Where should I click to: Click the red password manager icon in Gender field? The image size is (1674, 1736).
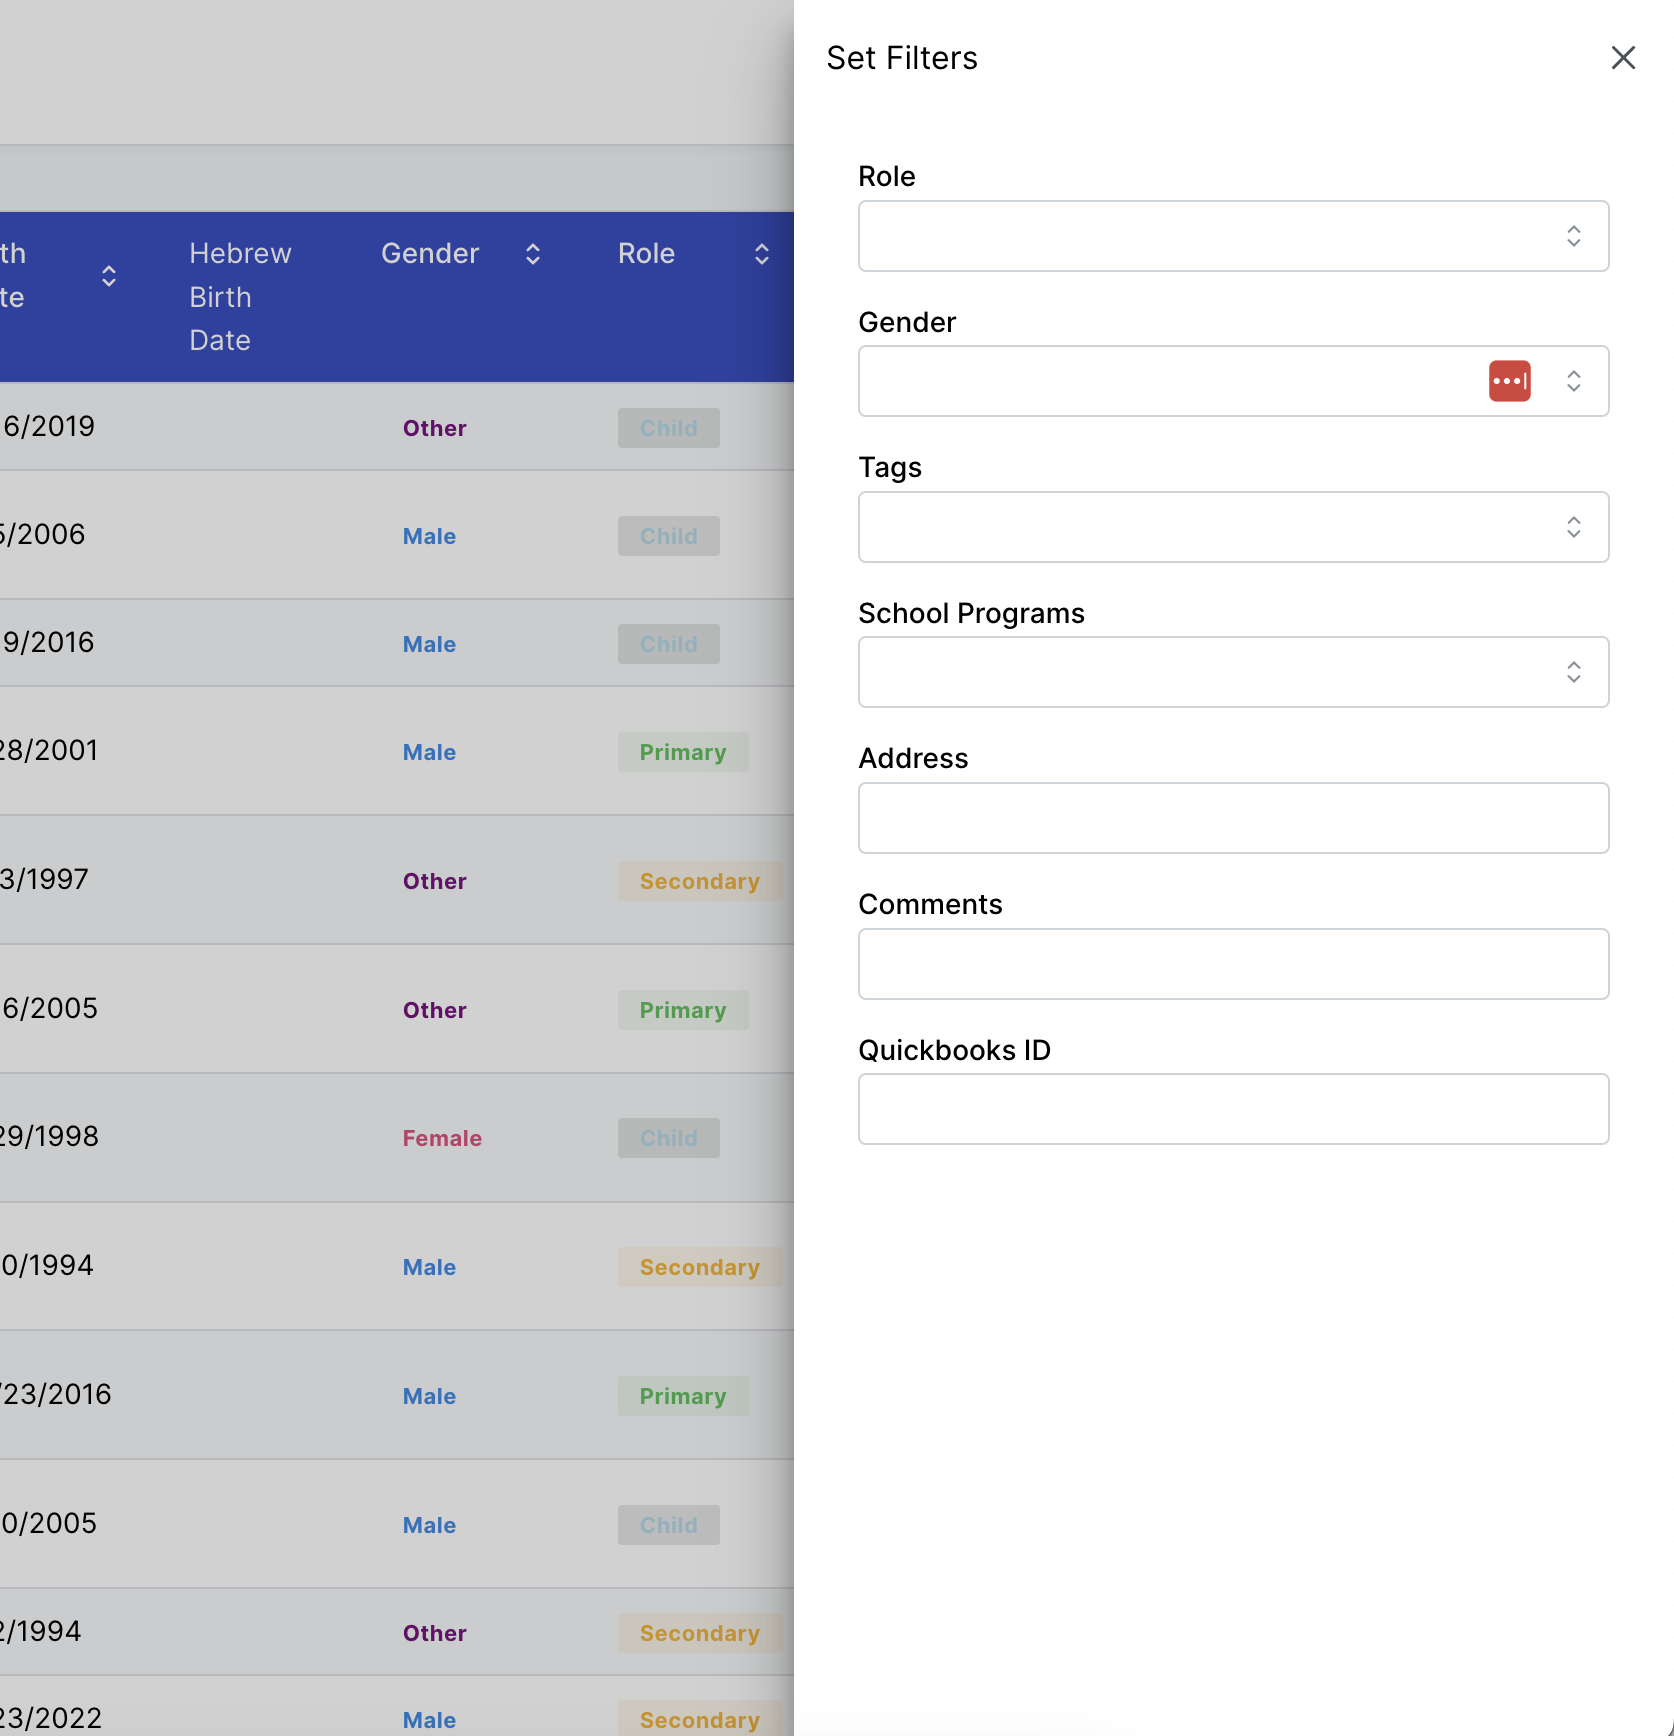click(1509, 381)
